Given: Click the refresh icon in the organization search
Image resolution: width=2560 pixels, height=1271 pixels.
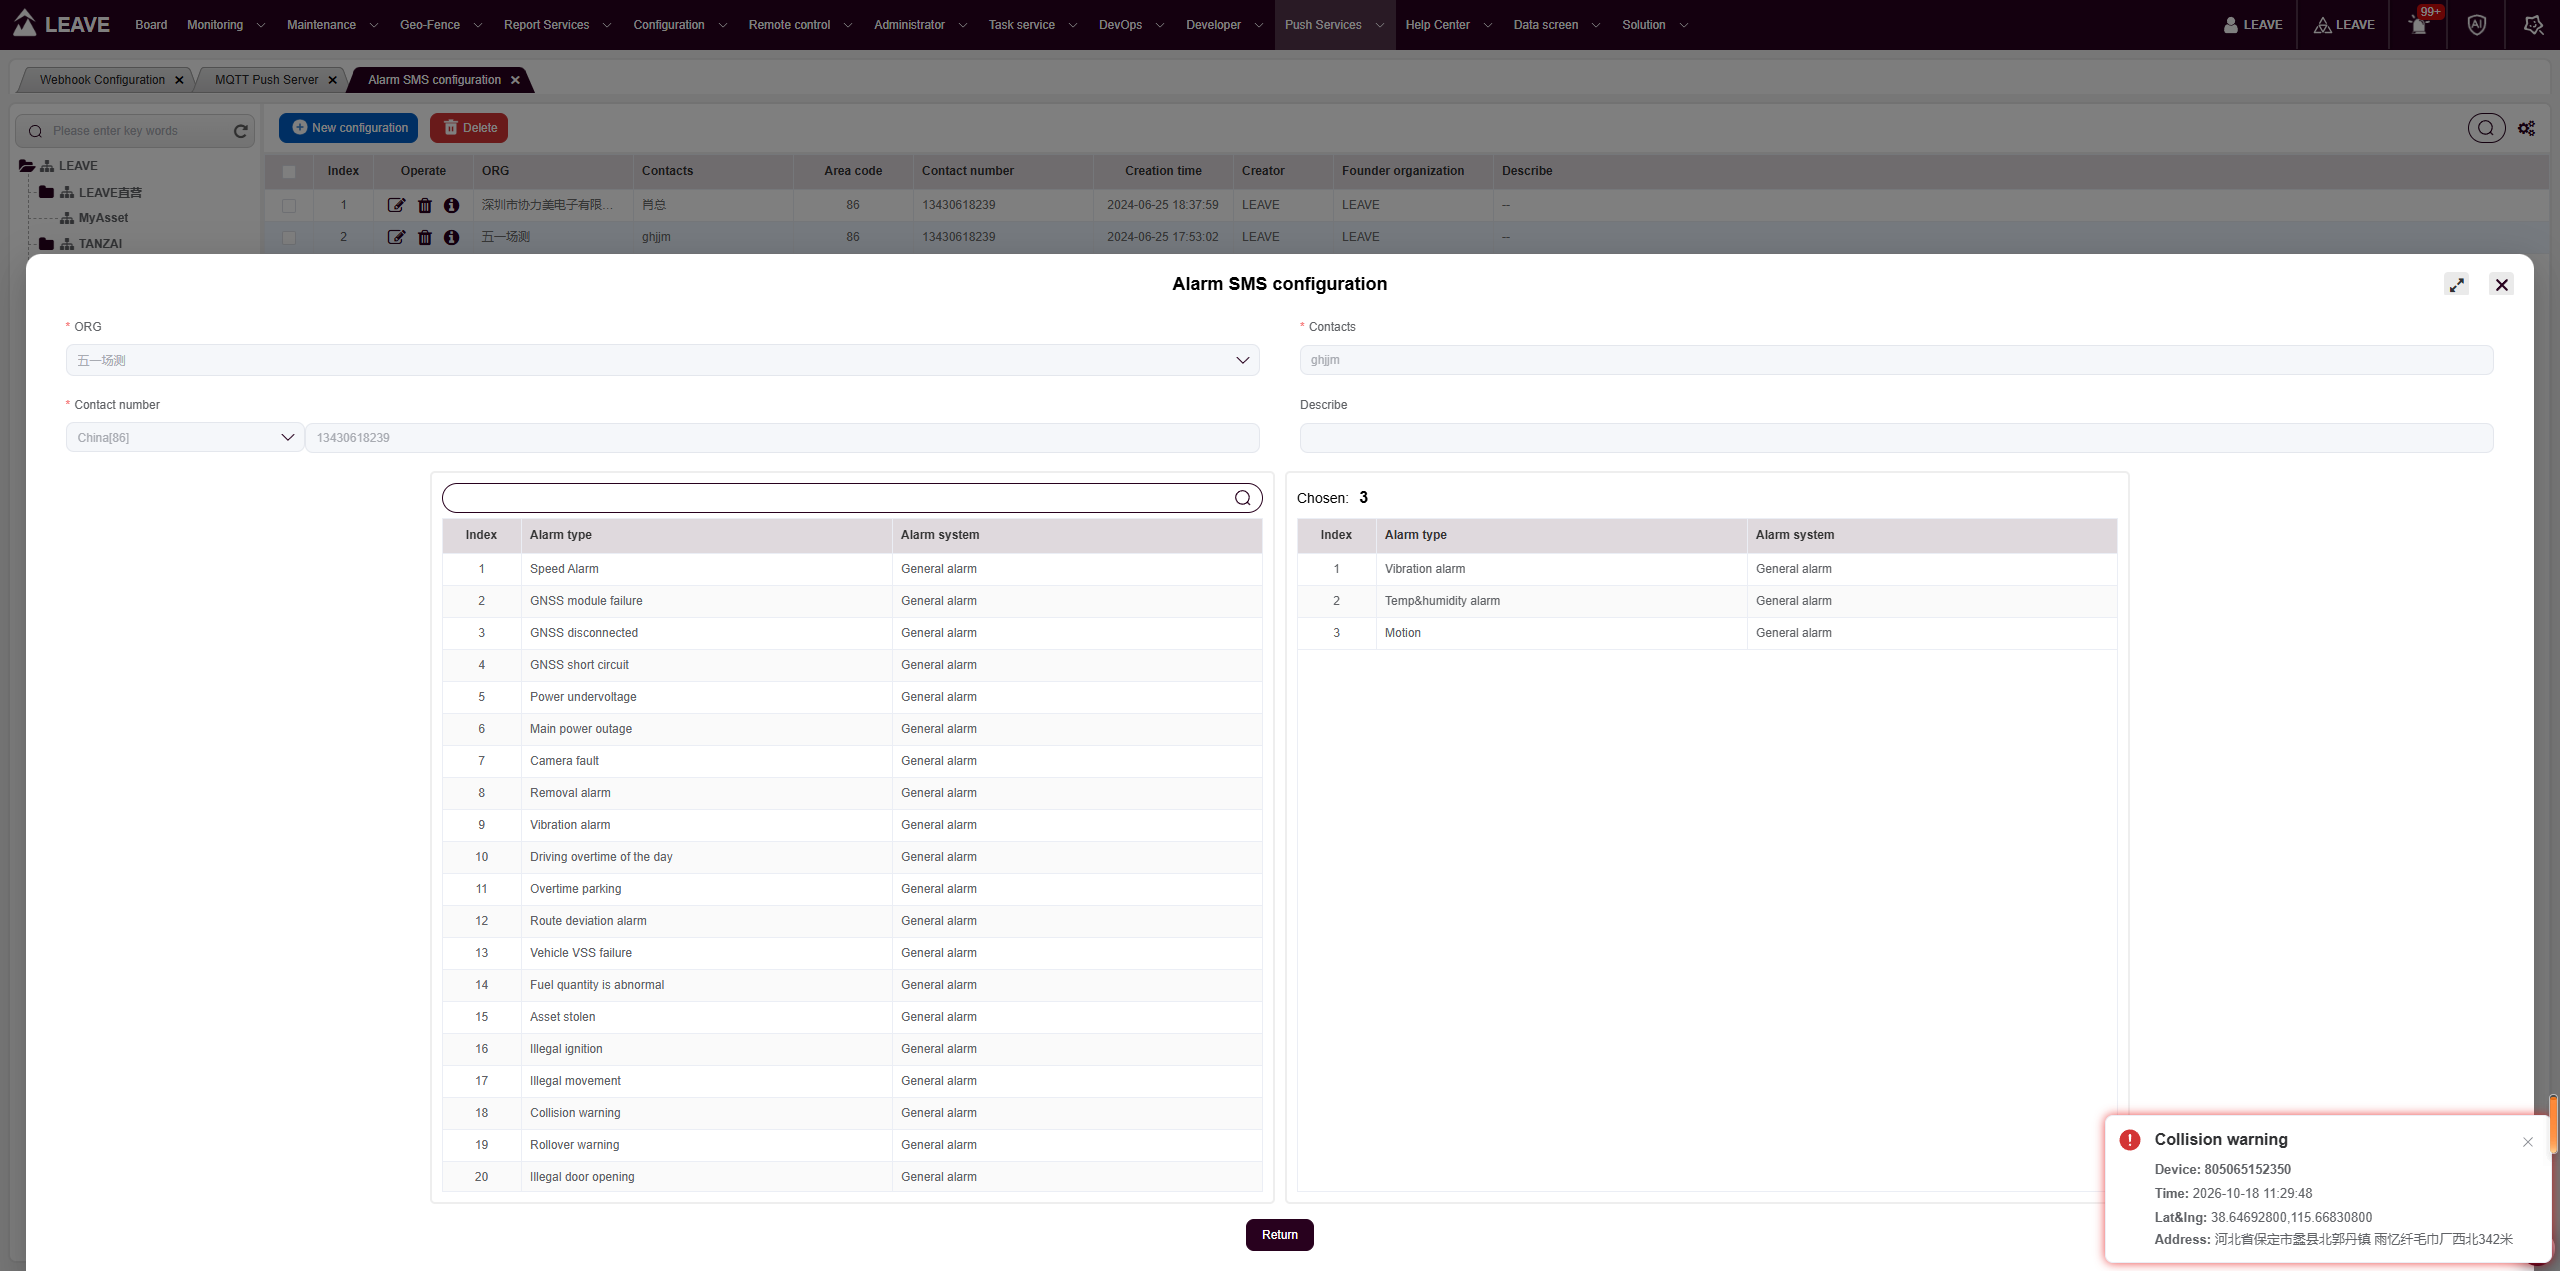Looking at the screenshot, I should pyautogui.click(x=241, y=131).
